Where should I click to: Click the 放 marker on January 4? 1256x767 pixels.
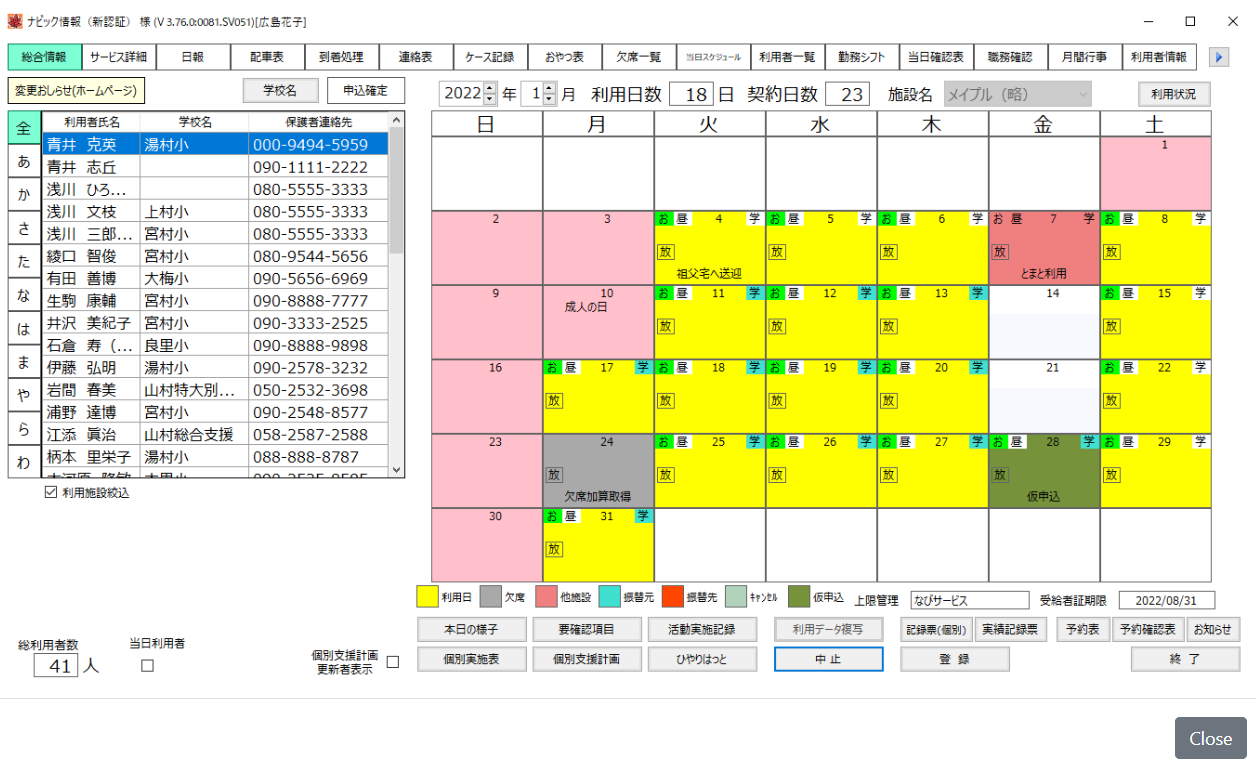[664, 251]
